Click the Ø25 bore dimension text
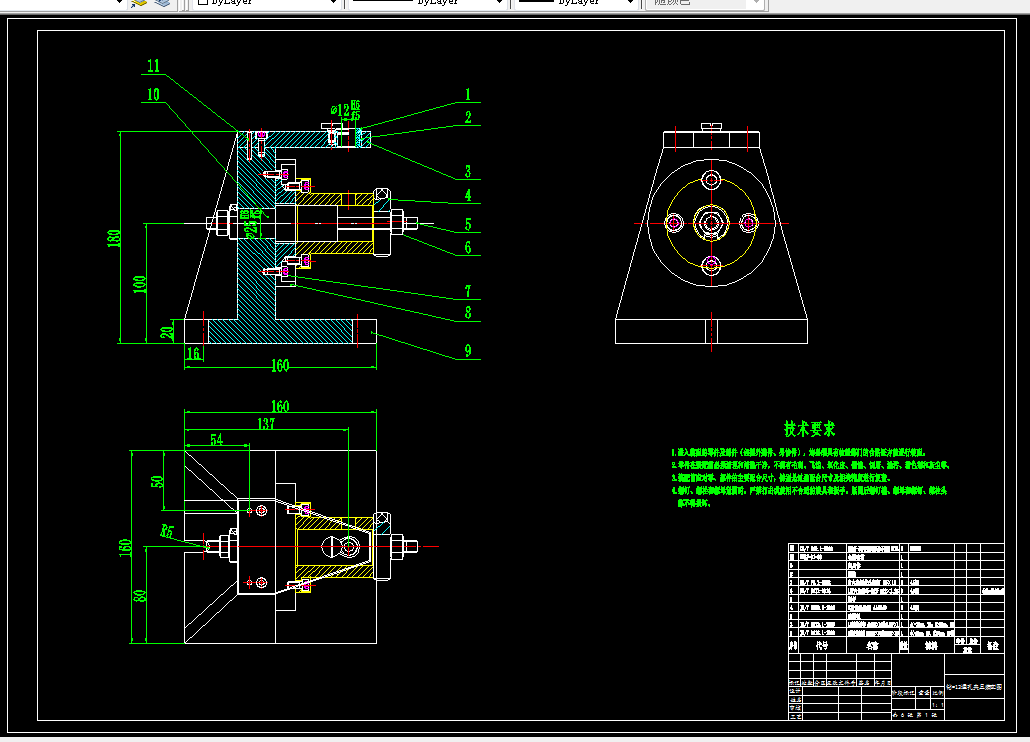Image resolution: width=1030 pixels, height=742 pixels. 251,227
